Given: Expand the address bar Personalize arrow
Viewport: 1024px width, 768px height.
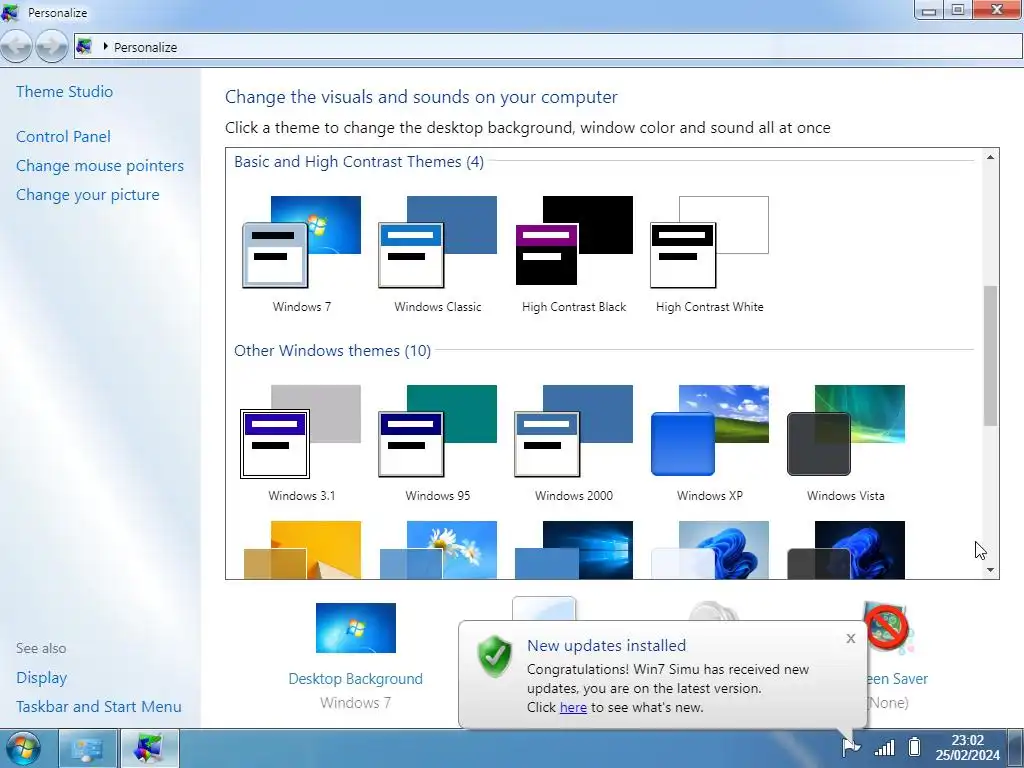Looking at the screenshot, I should tap(105, 46).
